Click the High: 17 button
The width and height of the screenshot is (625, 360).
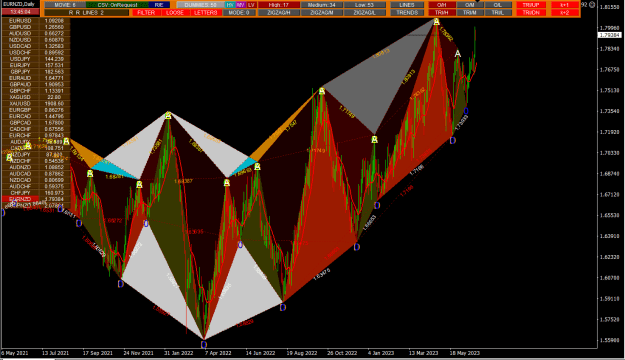[279, 5]
